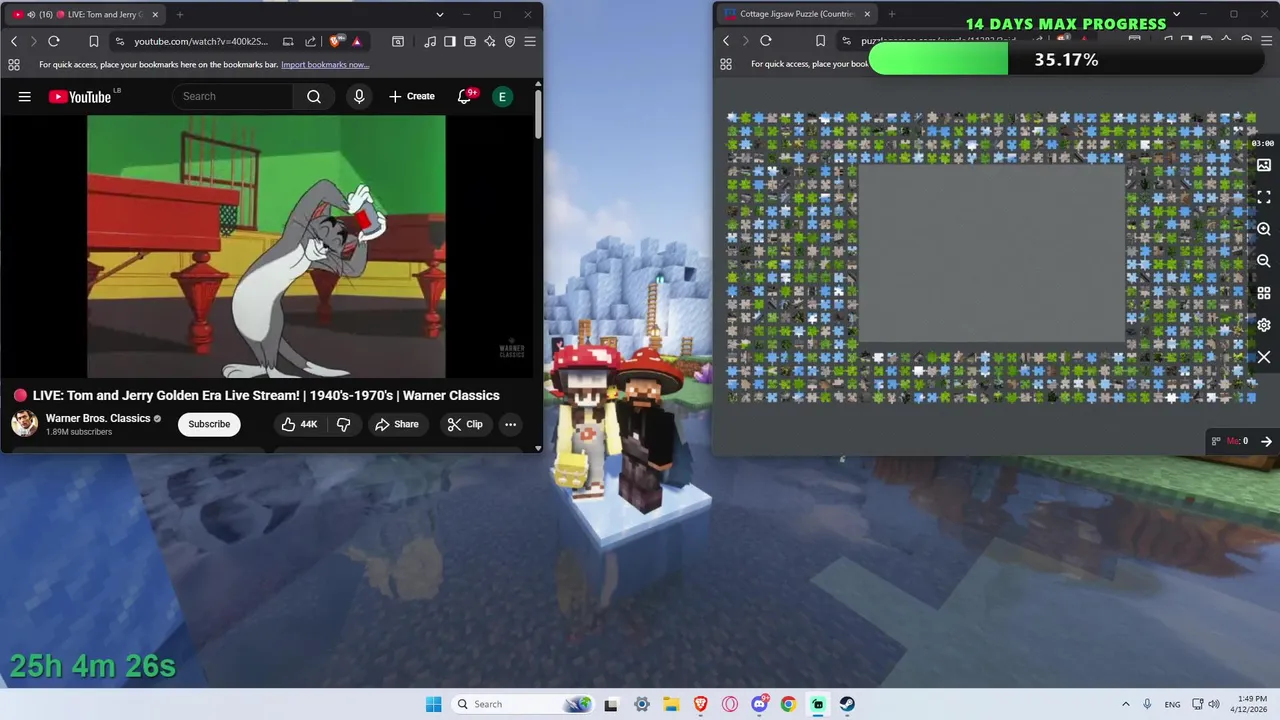Expand the tab search chevron in YouTube window
The height and width of the screenshot is (720, 1280).
[x=440, y=15]
